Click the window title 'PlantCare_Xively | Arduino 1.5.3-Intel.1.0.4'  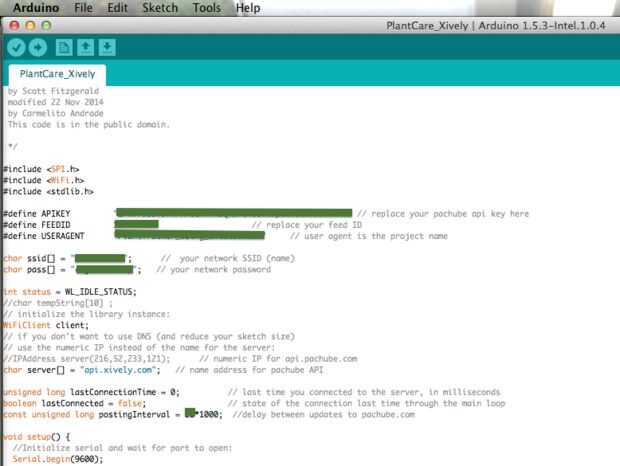pyautogui.click(x=496, y=26)
